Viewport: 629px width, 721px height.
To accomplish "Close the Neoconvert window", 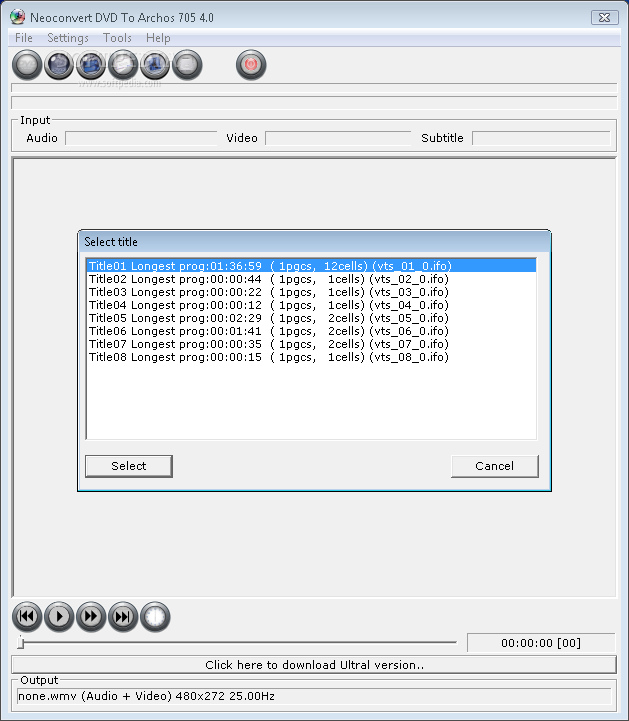I will (x=605, y=17).
